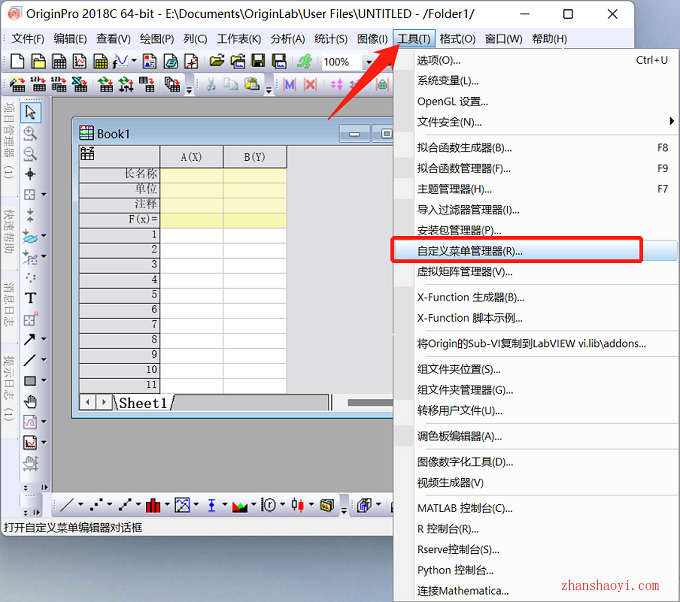
Task: Open the 绘图(P) menu
Action: point(157,39)
